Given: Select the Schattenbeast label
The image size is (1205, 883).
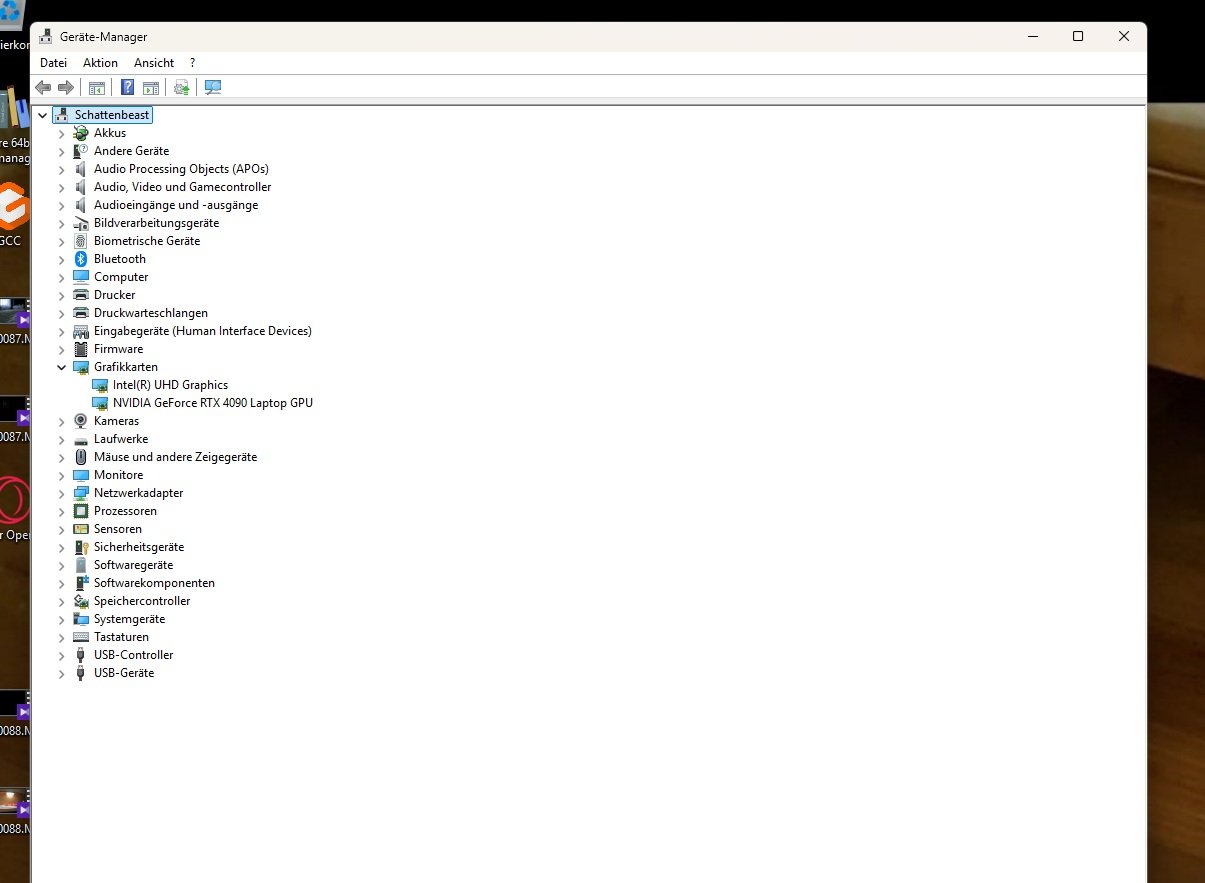Looking at the screenshot, I should [112, 115].
